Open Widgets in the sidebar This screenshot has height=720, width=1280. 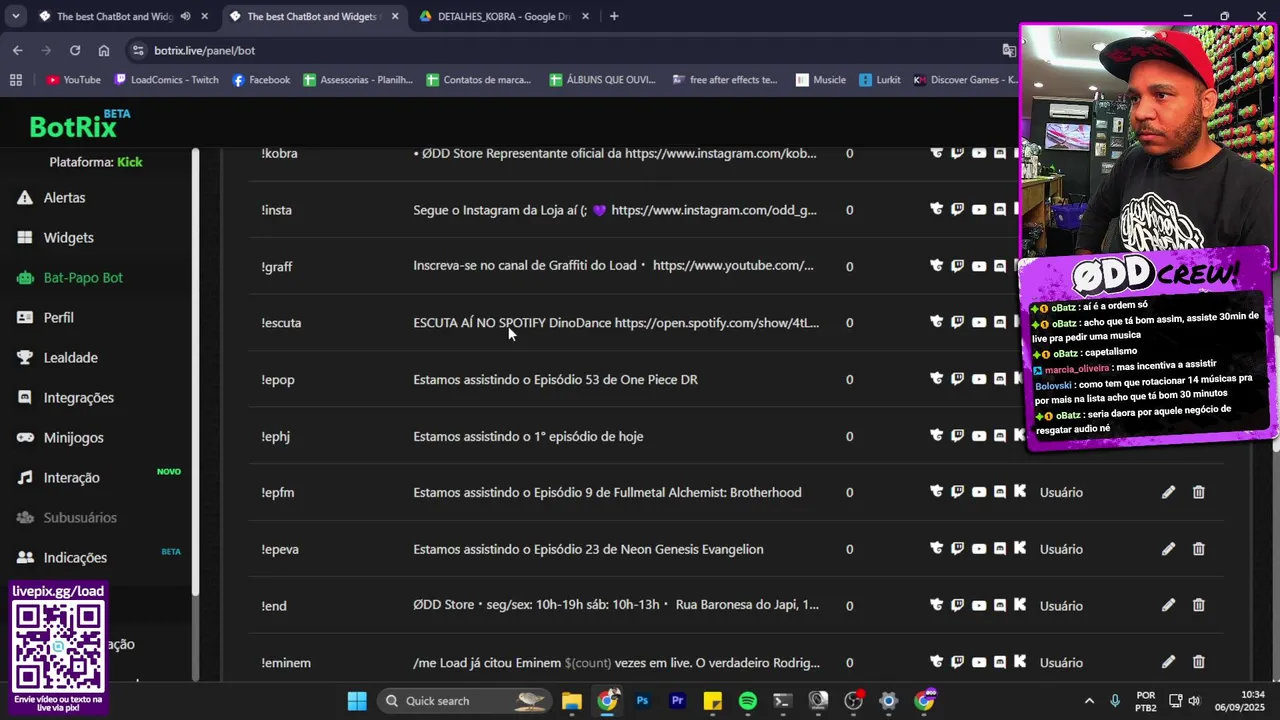tap(68, 238)
